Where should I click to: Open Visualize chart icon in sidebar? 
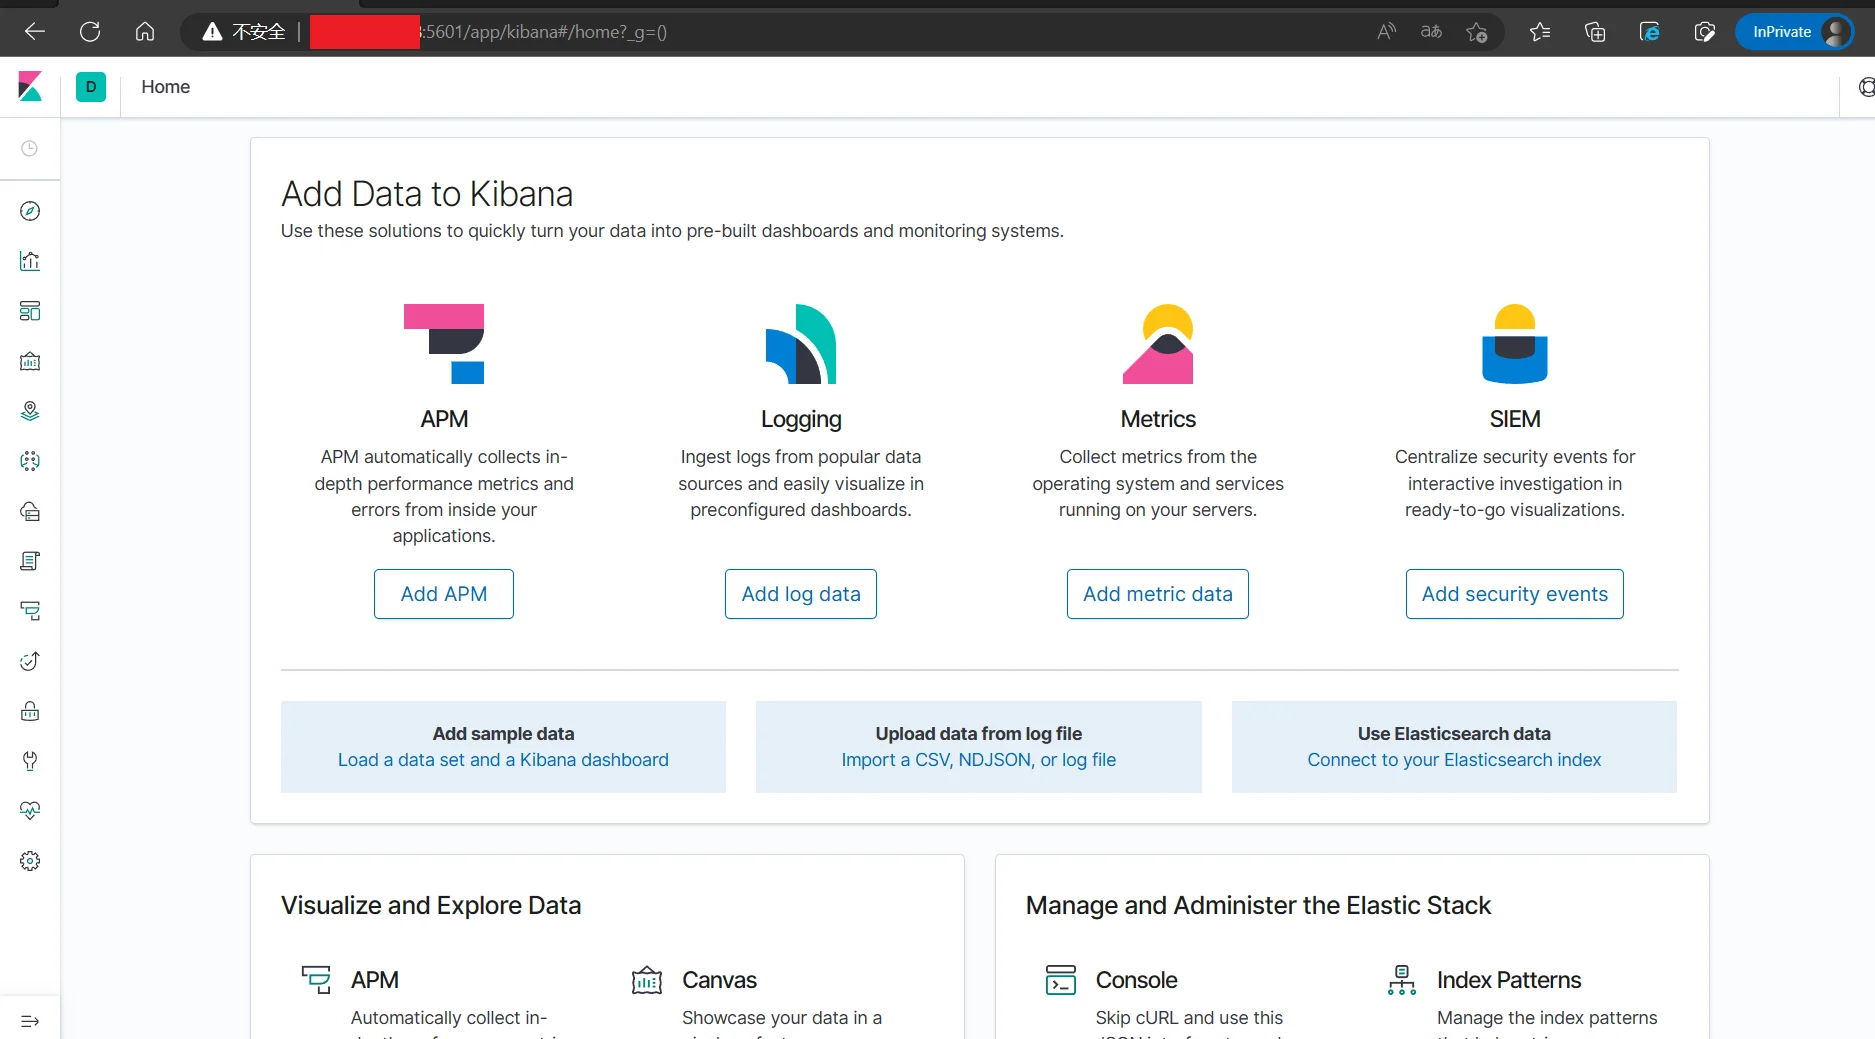click(x=30, y=261)
